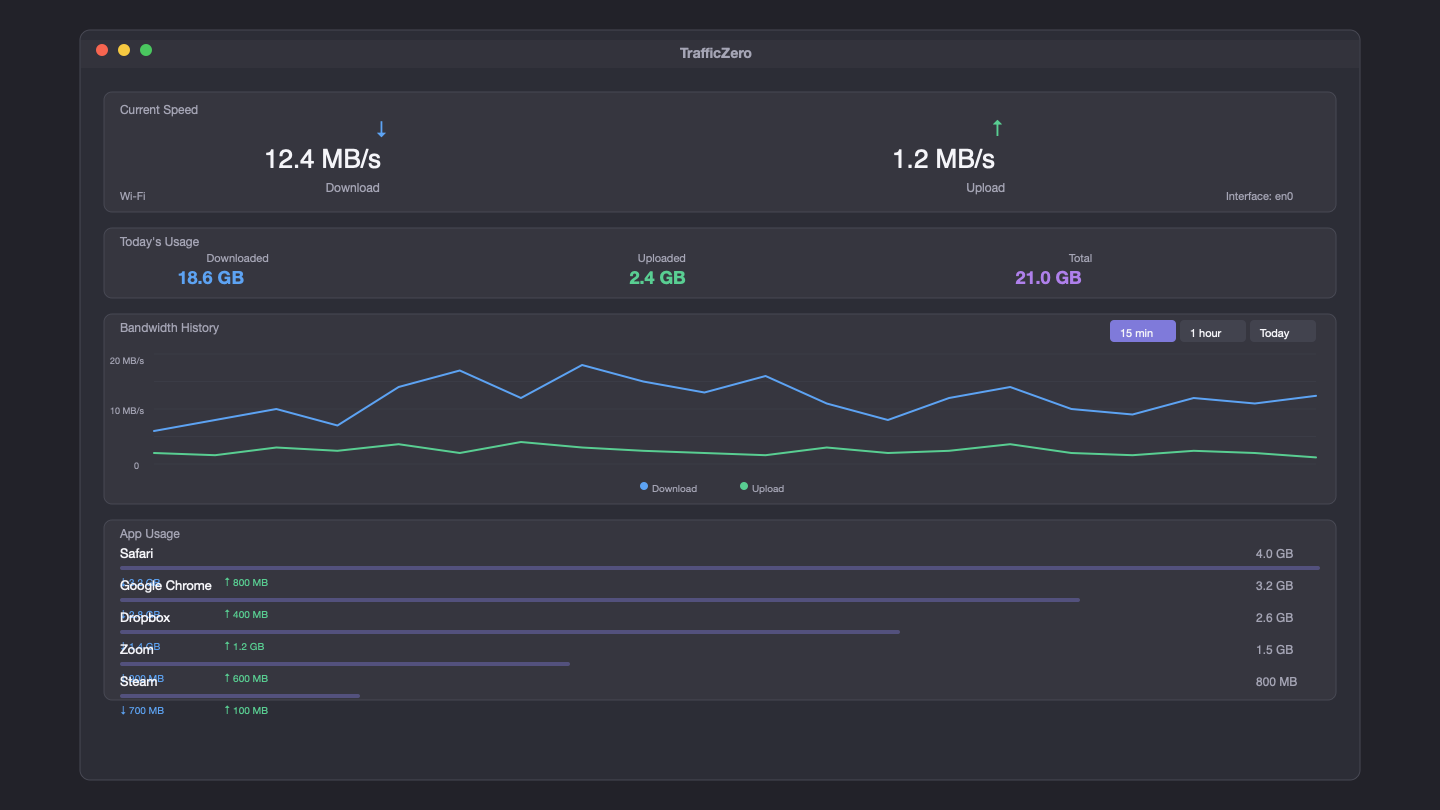This screenshot has height=810, width=1440.
Task: Click the blue Download legend dot
Action: [x=644, y=487]
